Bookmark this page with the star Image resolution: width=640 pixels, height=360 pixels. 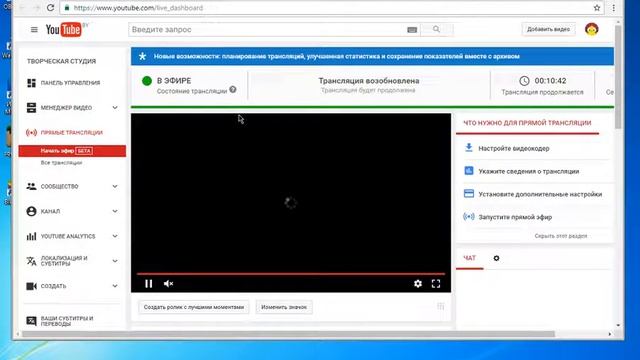(x=597, y=8)
